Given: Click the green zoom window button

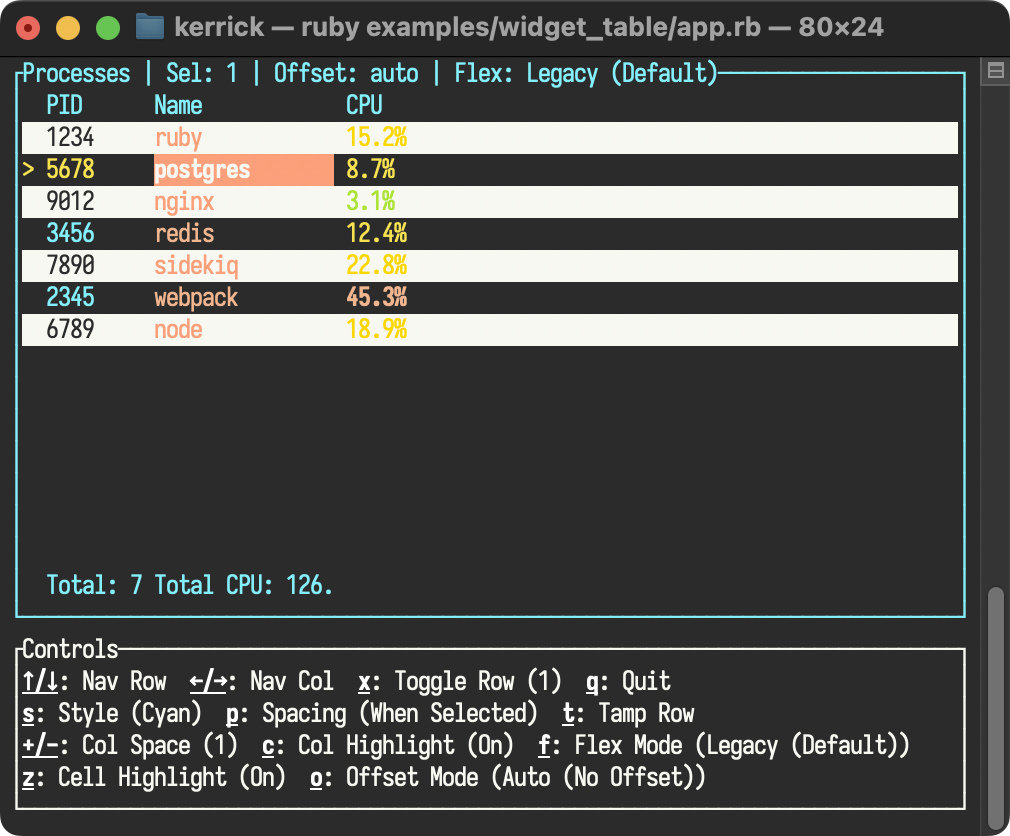Looking at the screenshot, I should 108,28.
